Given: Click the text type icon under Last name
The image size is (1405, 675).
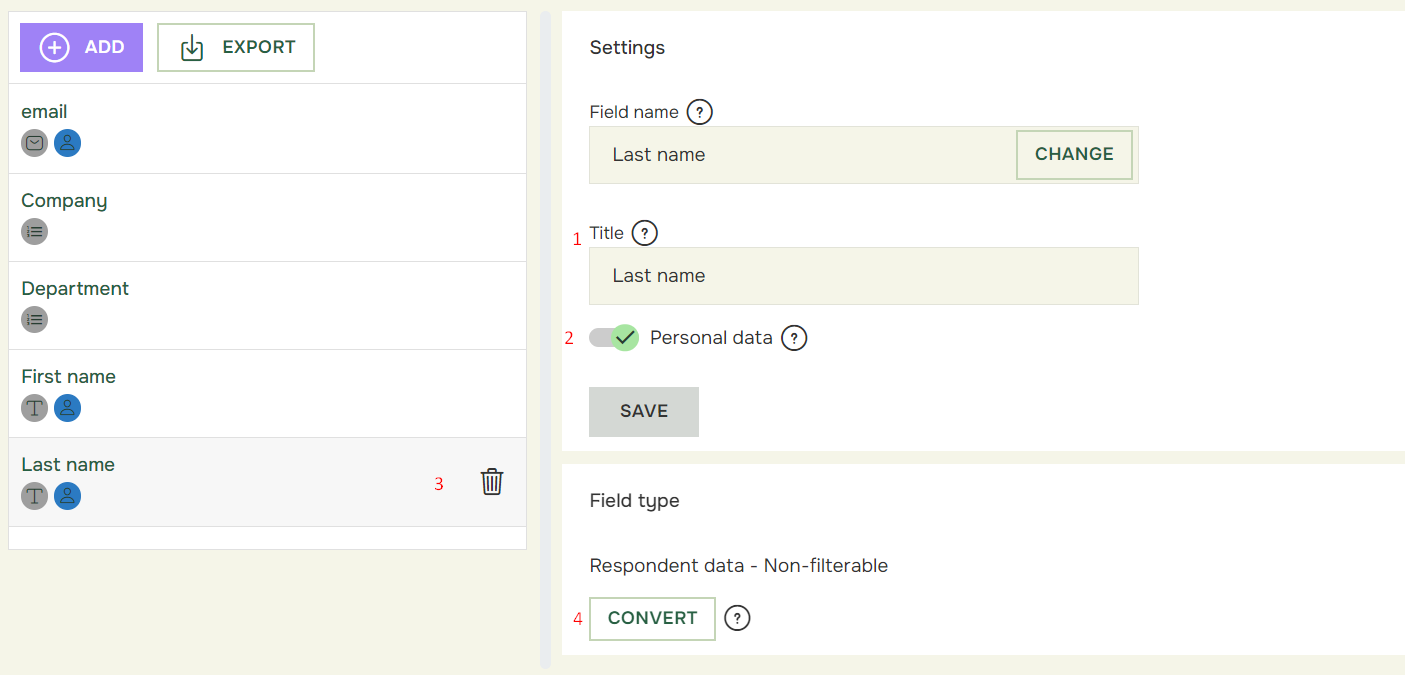Looking at the screenshot, I should click(35, 496).
